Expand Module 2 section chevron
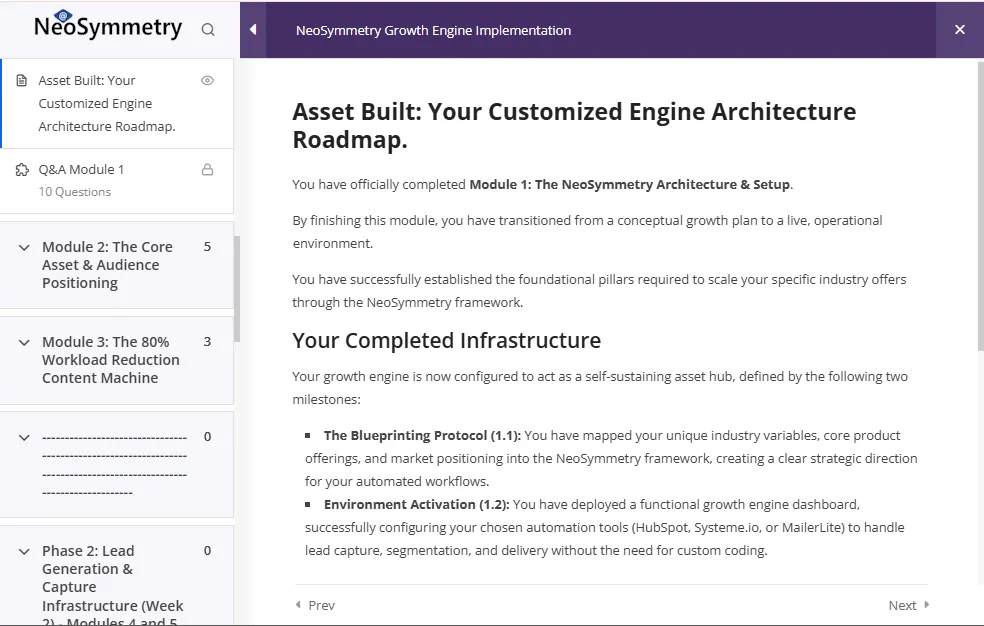Screen dimensions: 984x626 coord(24,247)
